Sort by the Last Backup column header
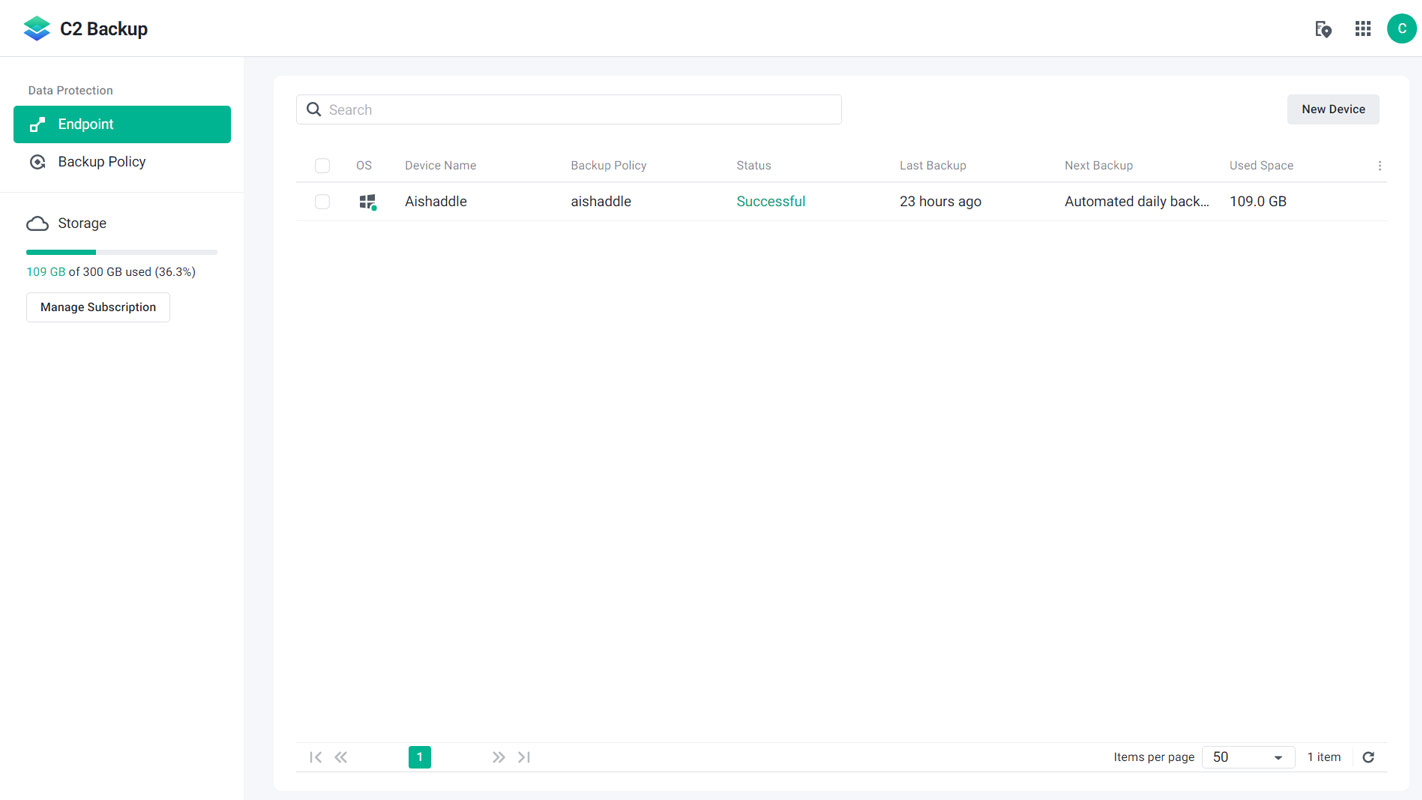 [x=932, y=166]
